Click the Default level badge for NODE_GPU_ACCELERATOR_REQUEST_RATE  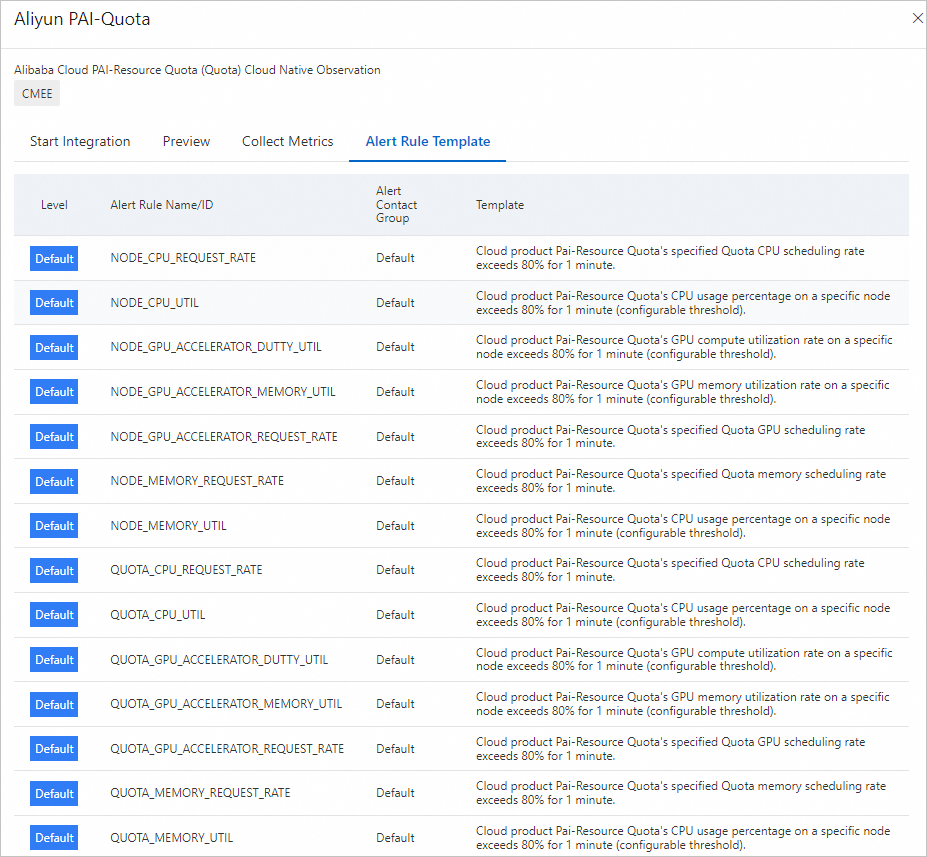click(54, 437)
